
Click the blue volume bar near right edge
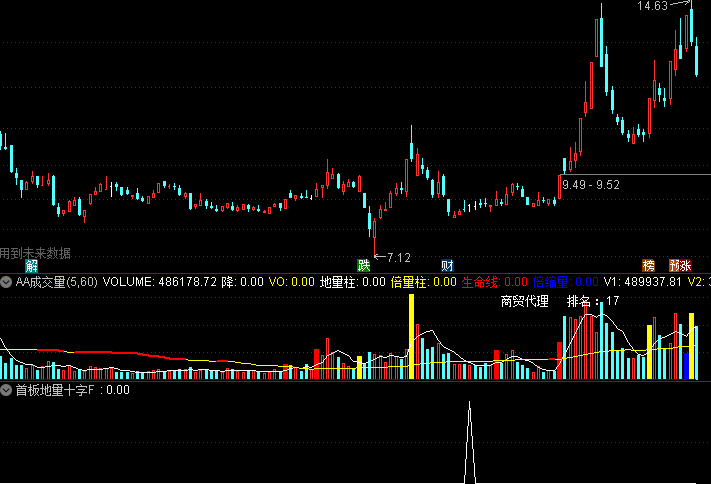[686, 366]
